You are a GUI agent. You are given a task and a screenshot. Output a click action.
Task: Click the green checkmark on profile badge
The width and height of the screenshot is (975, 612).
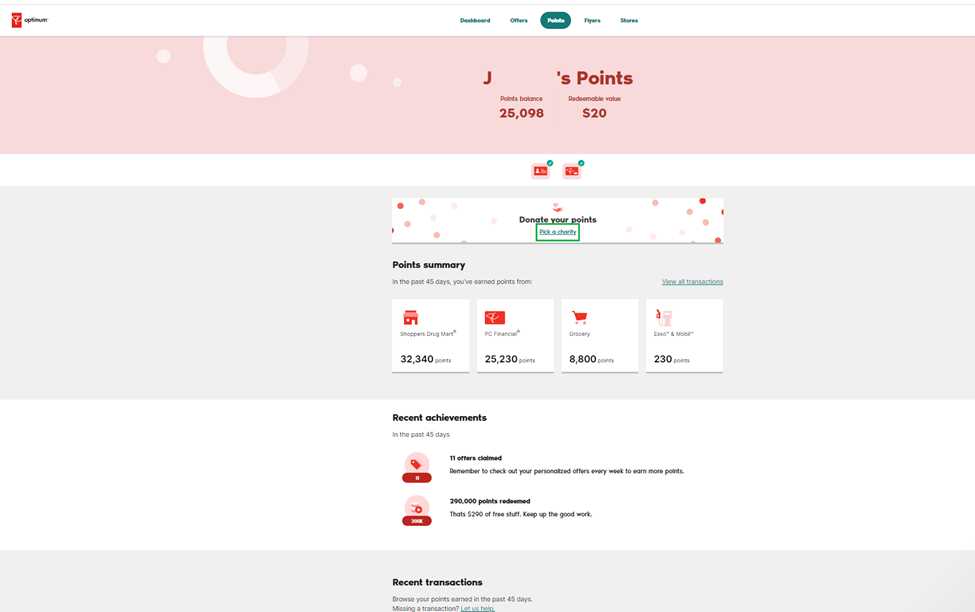pos(550,163)
